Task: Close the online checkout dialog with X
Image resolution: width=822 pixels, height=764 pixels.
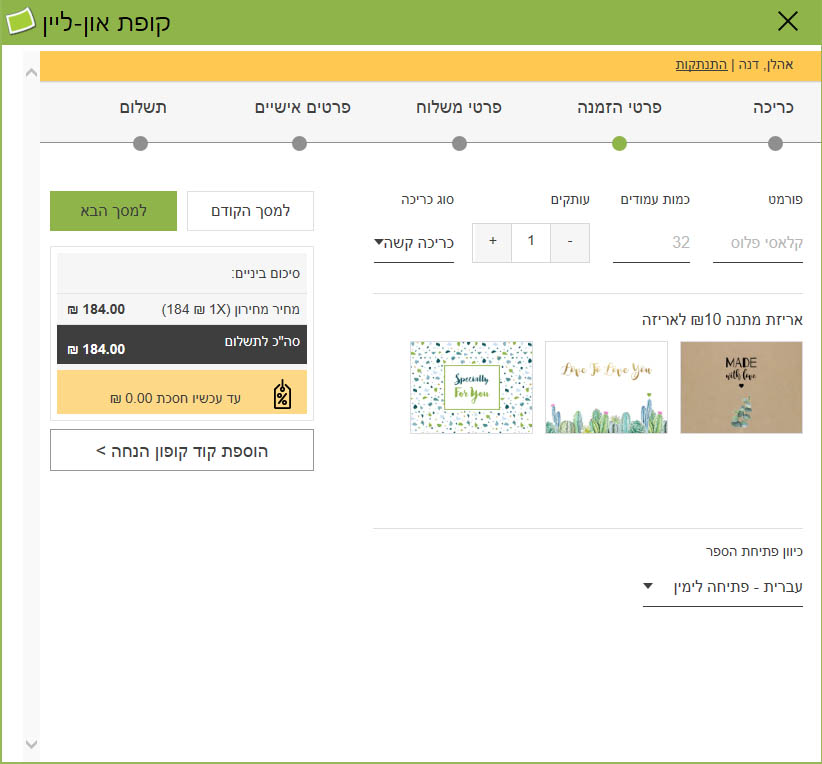Action: (x=788, y=22)
